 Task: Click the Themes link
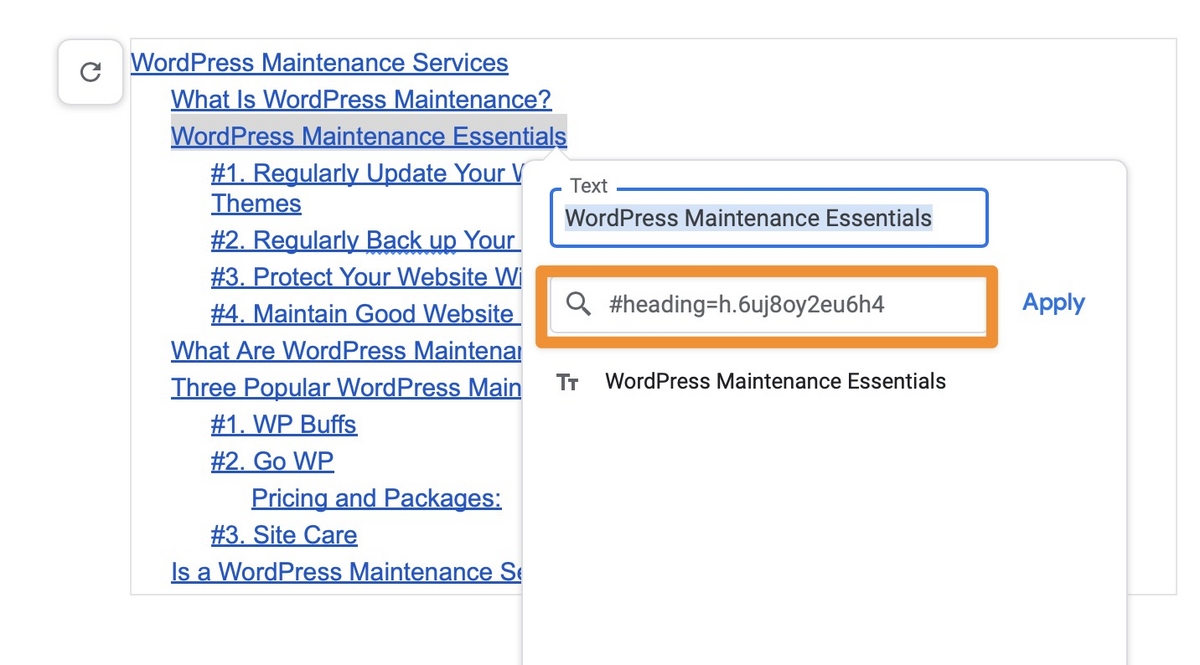pyautogui.click(x=256, y=204)
